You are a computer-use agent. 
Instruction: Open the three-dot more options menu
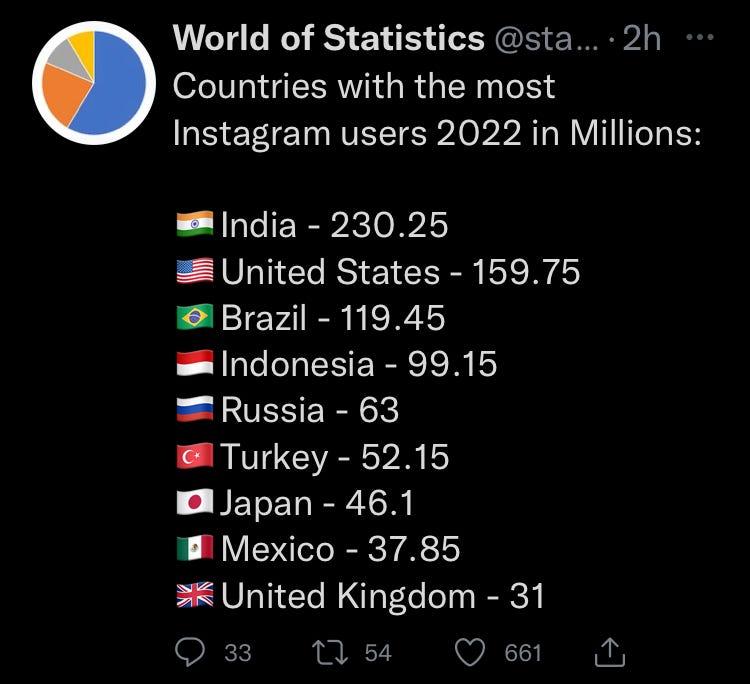(x=700, y=37)
